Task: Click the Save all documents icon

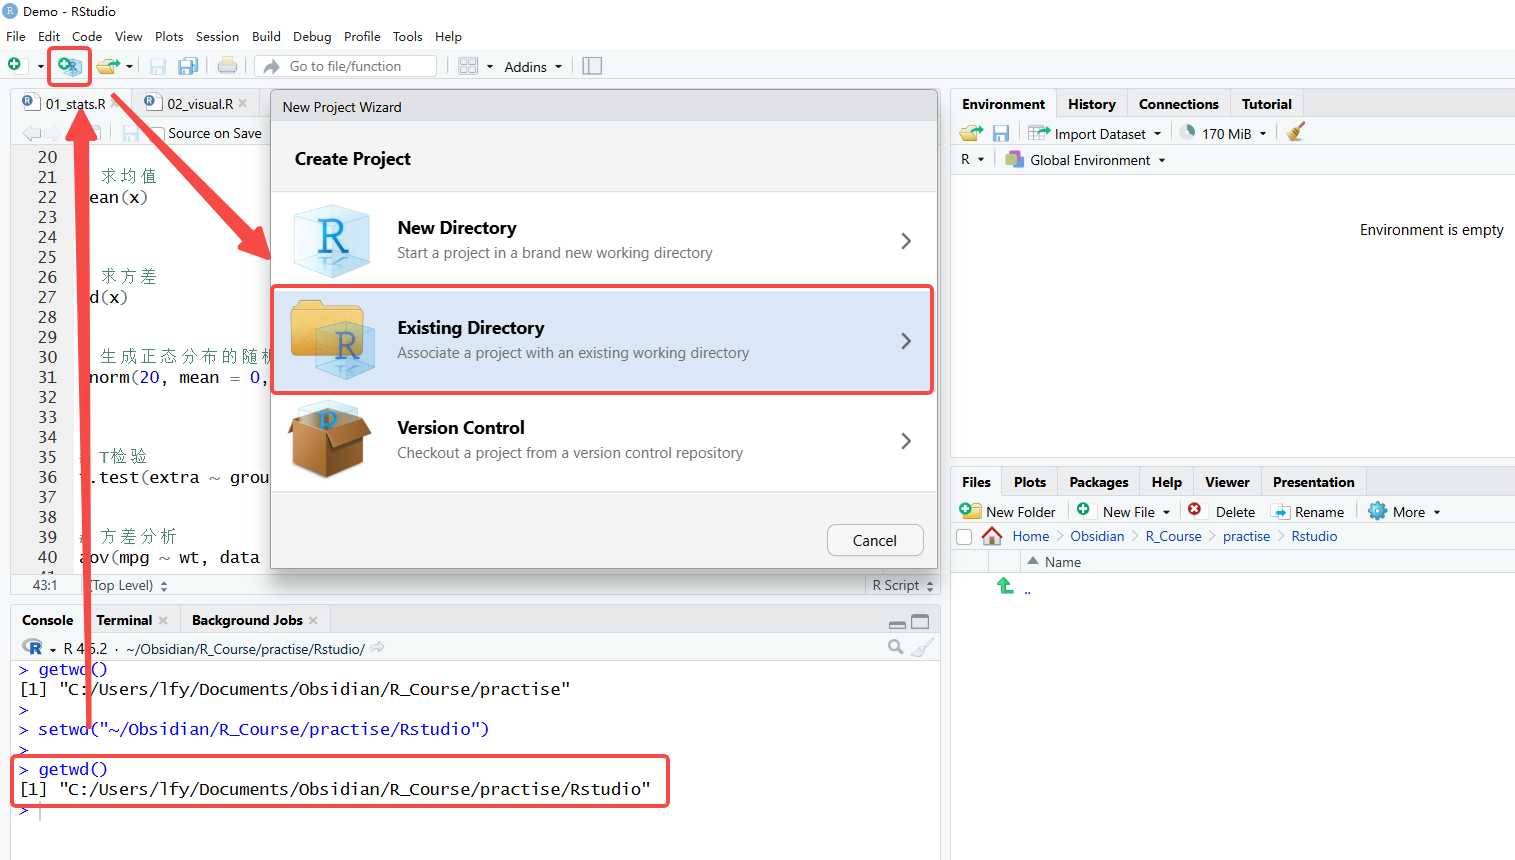Action: click(x=187, y=66)
